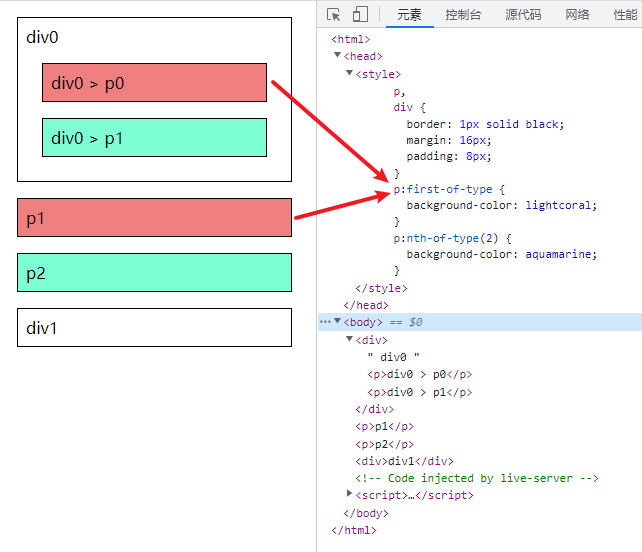This screenshot has width=642, height=552.
Task: Select the </body> closing tag
Action: pos(366,514)
